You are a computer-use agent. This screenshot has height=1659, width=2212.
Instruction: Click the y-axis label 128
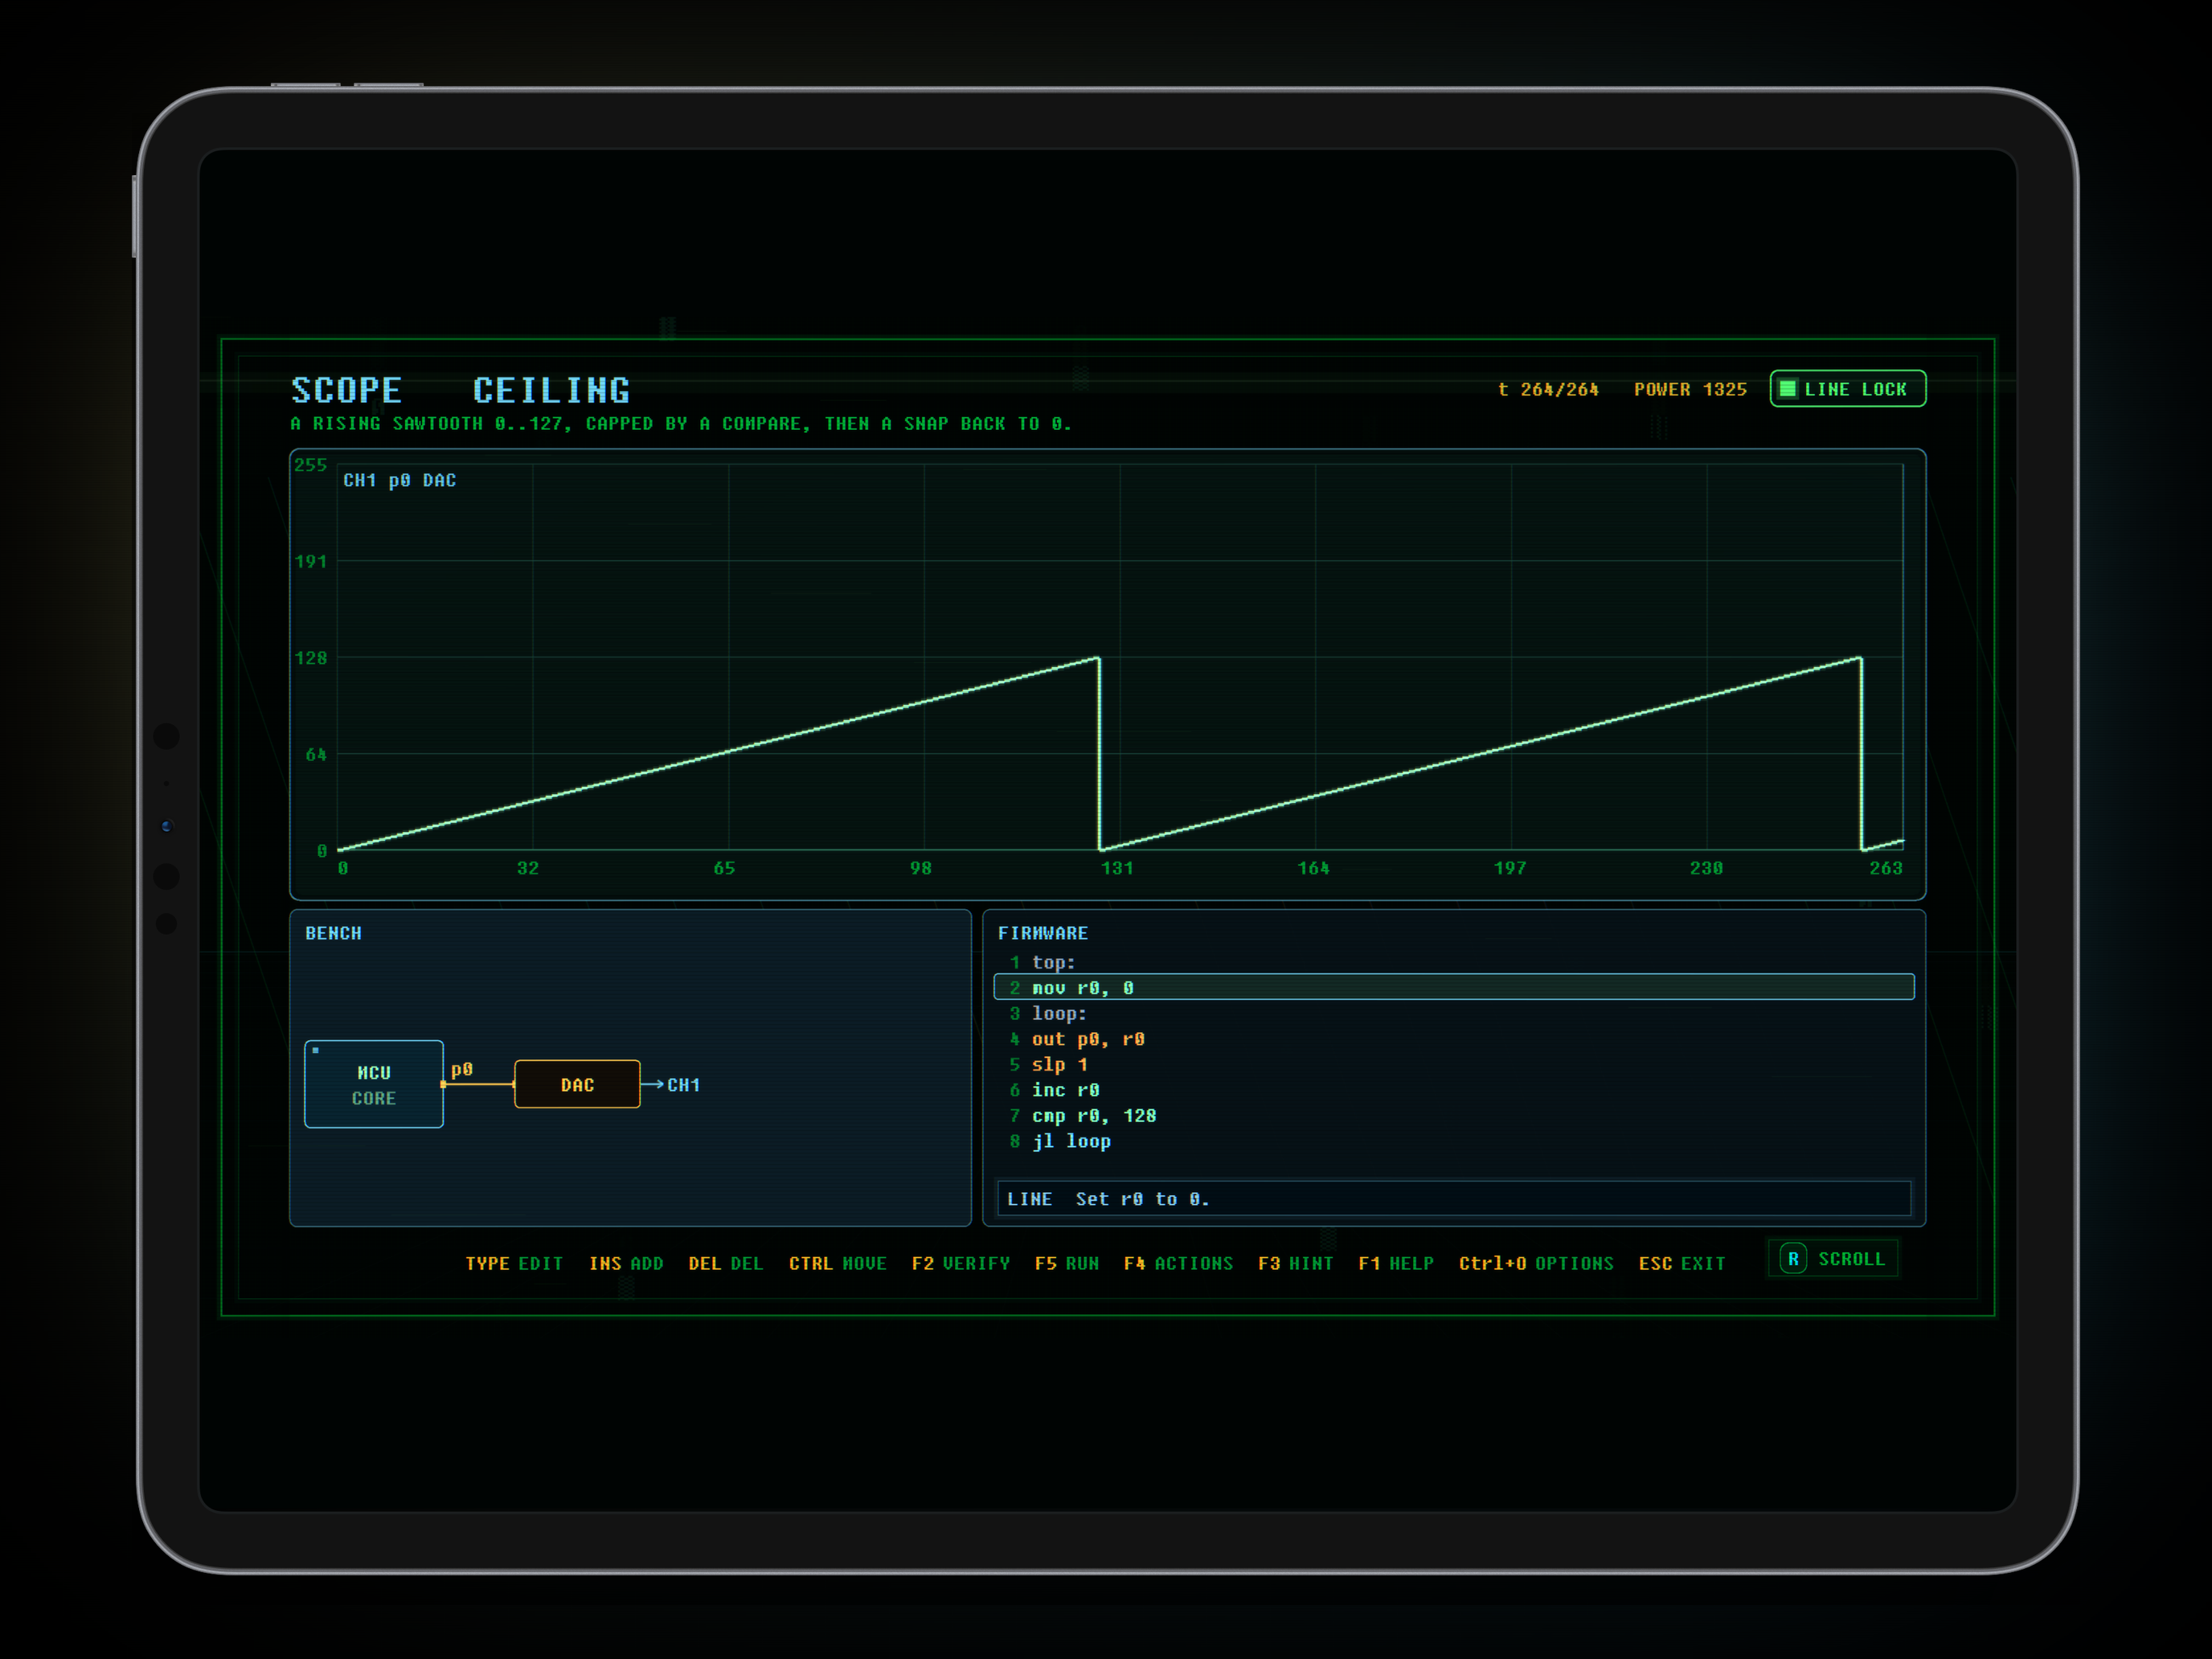point(311,657)
